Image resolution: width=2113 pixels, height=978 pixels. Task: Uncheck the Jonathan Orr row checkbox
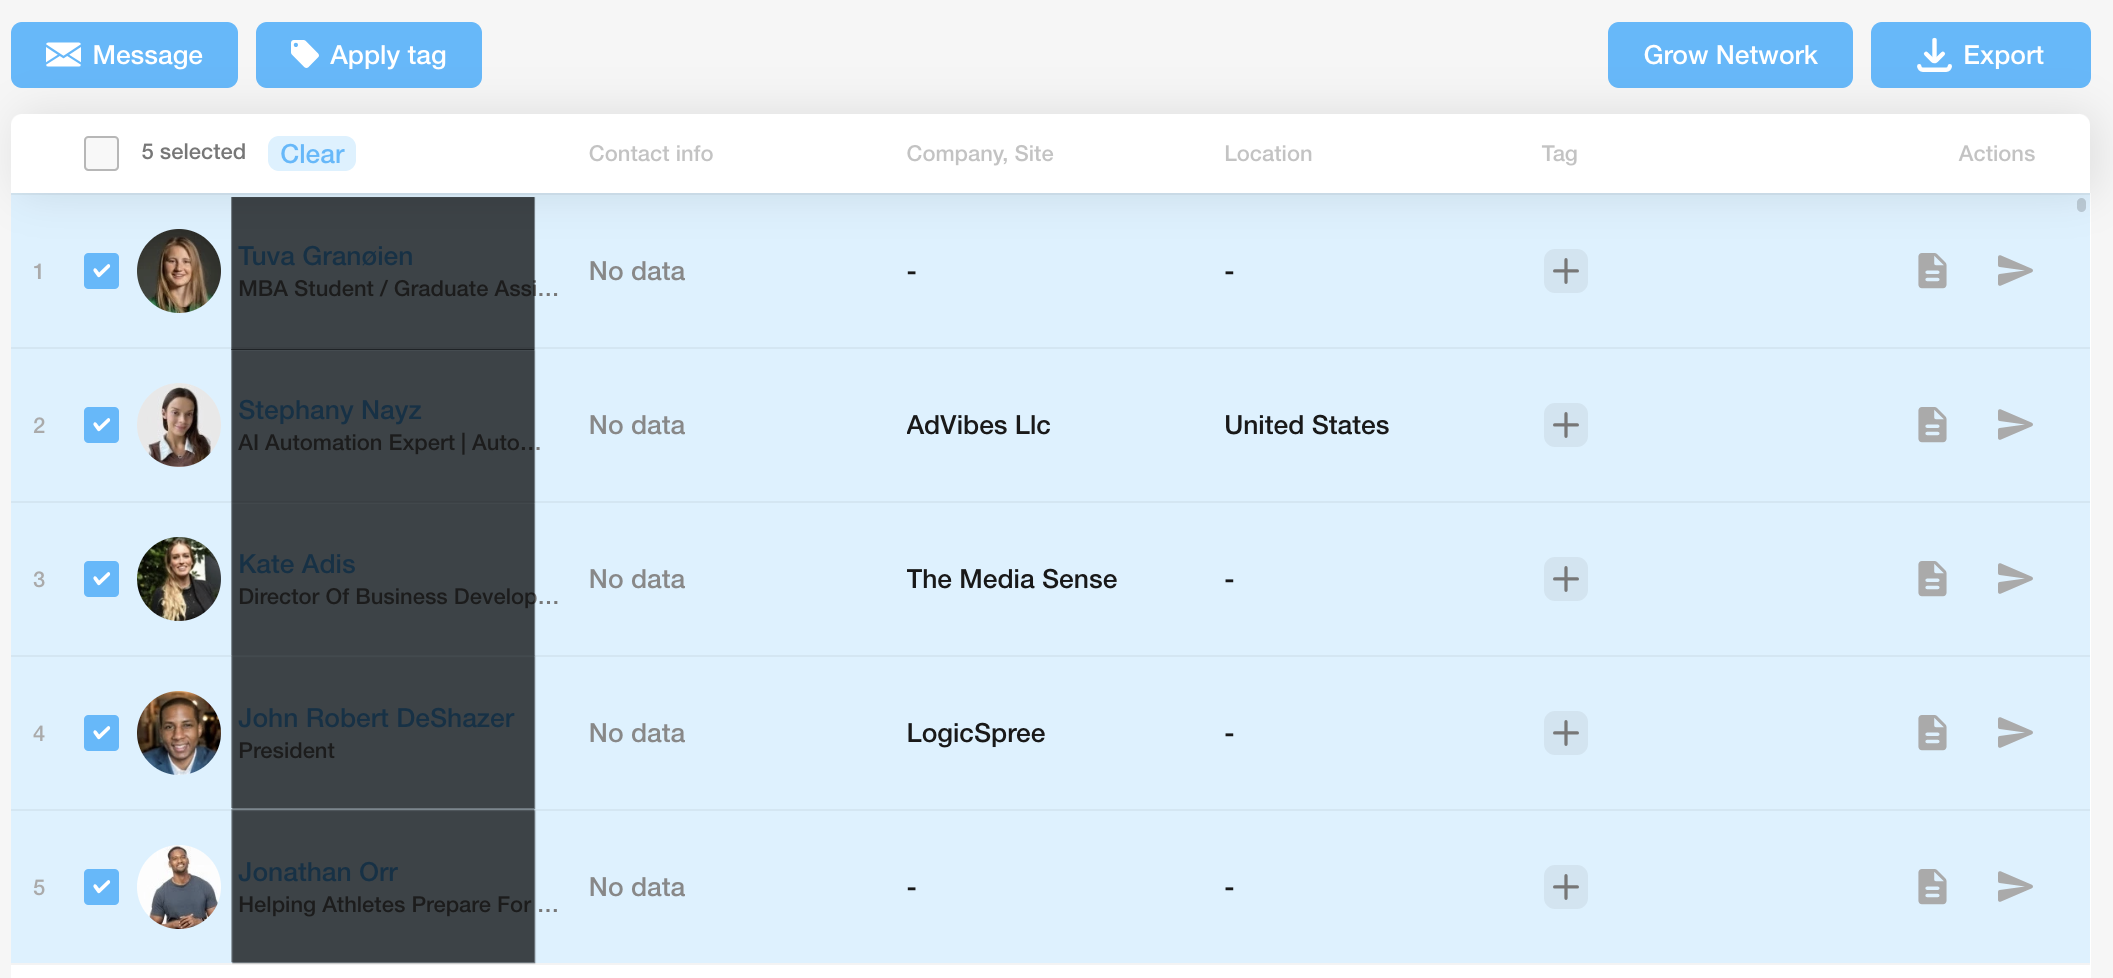101,887
